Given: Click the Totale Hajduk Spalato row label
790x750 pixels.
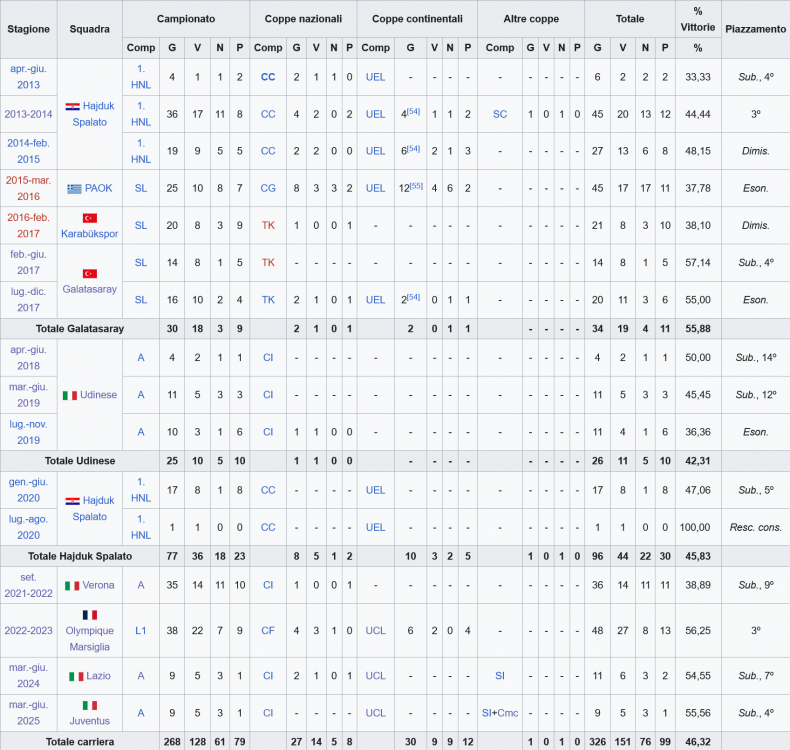Looking at the screenshot, I should tap(80, 557).
